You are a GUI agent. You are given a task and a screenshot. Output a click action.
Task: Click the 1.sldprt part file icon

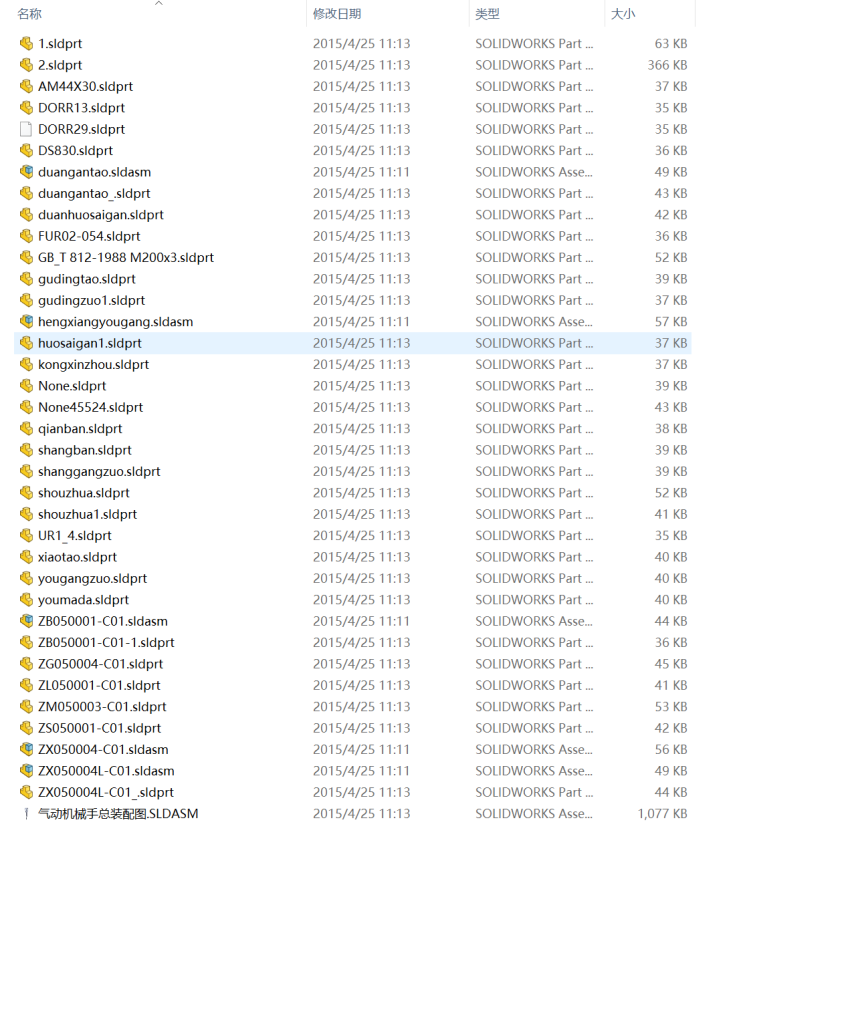coord(26,44)
